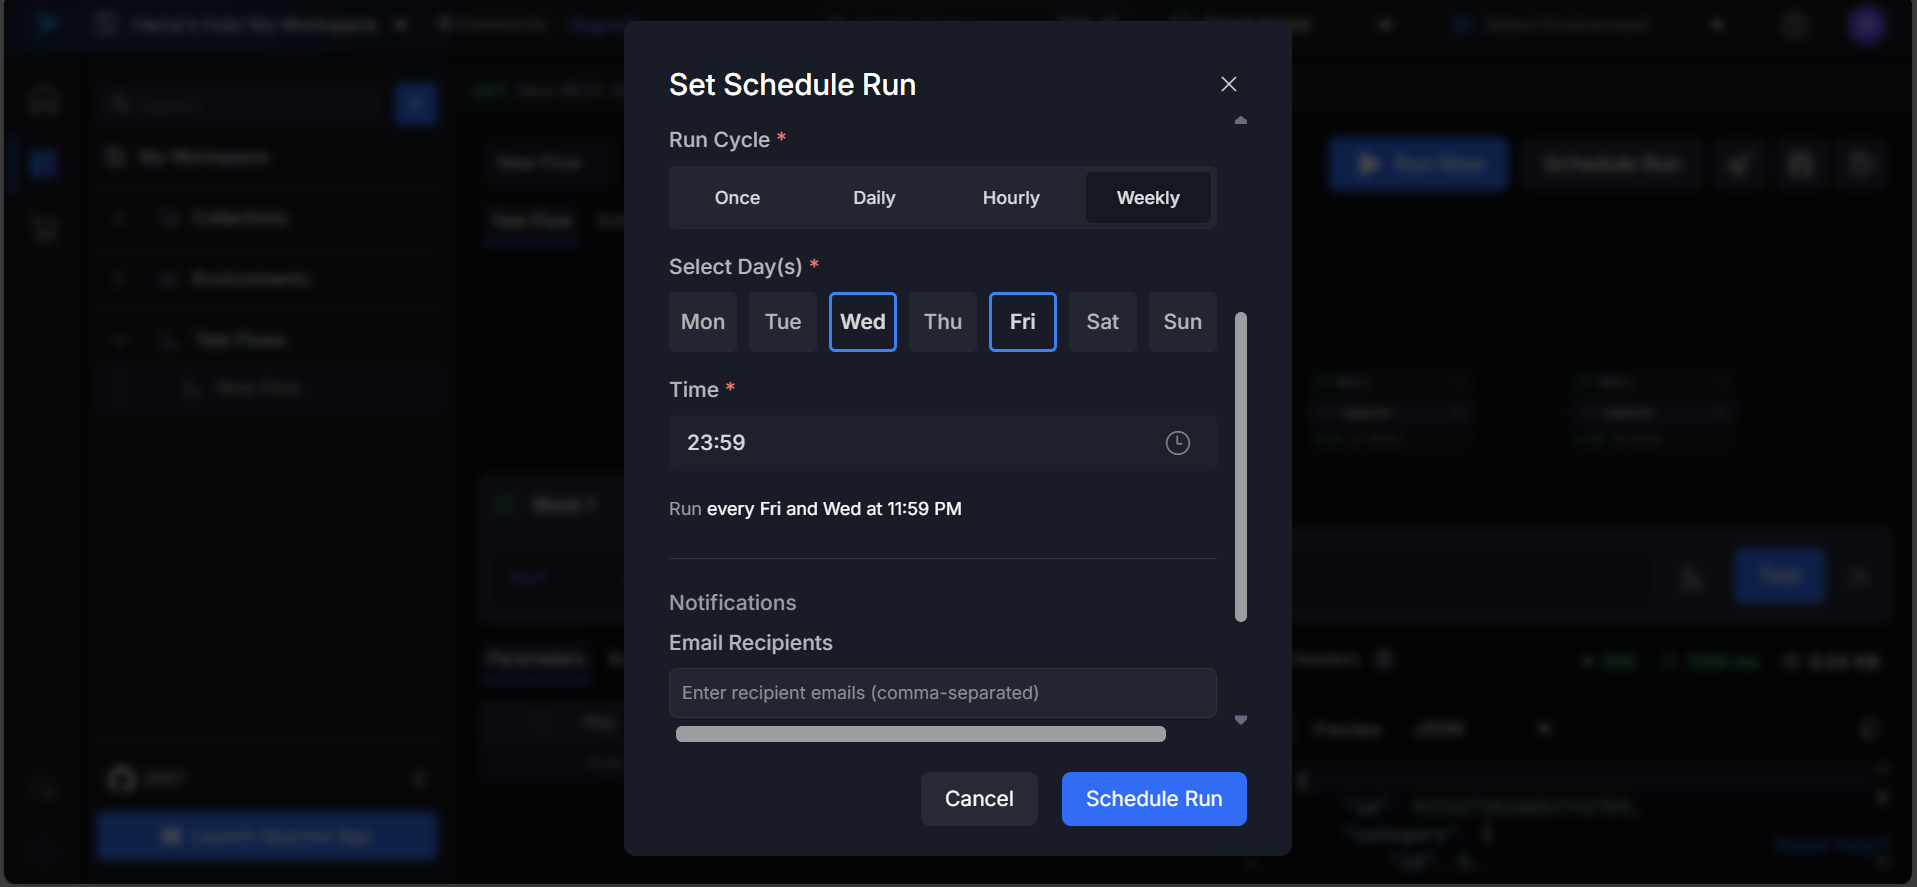The width and height of the screenshot is (1917, 887).
Task: Choose the Weekly run cycle
Action: tap(1148, 198)
